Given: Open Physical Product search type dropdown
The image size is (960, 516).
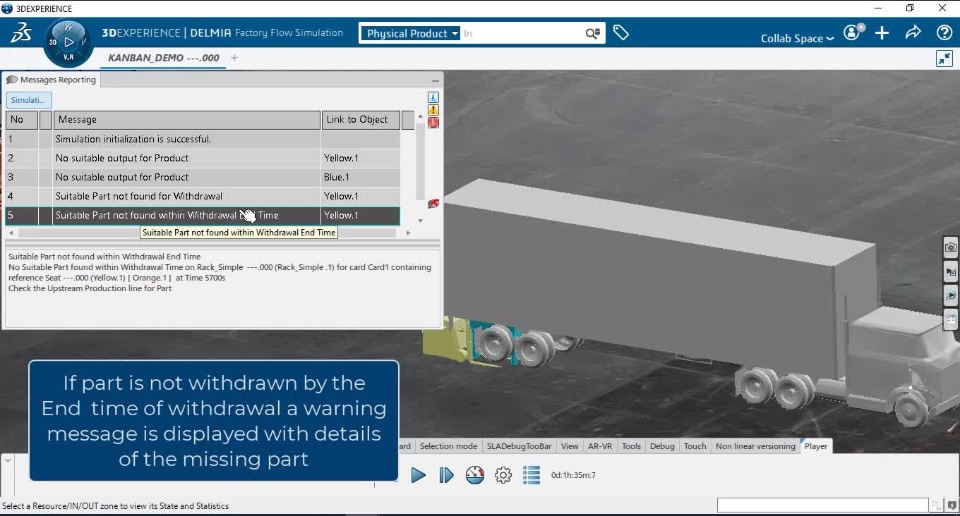Looking at the screenshot, I should pyautogui.click(x=410, y=34).
